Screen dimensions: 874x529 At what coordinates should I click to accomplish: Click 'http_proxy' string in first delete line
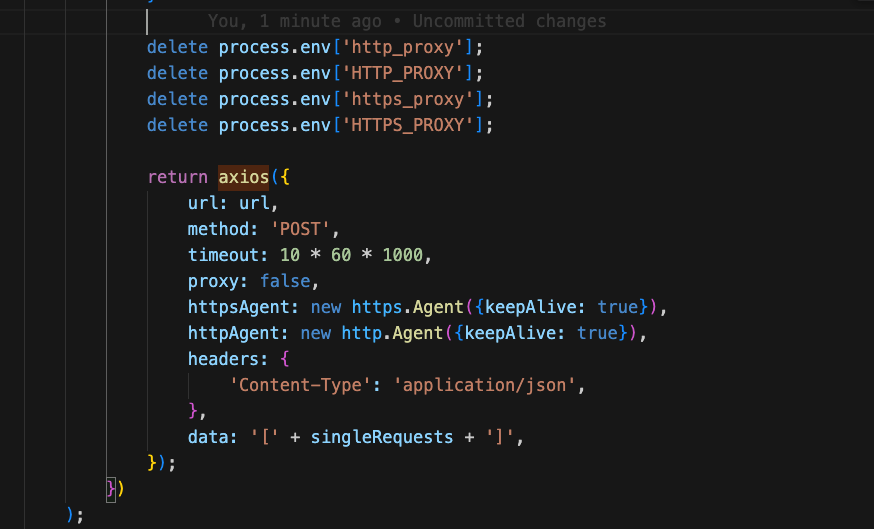402,47
